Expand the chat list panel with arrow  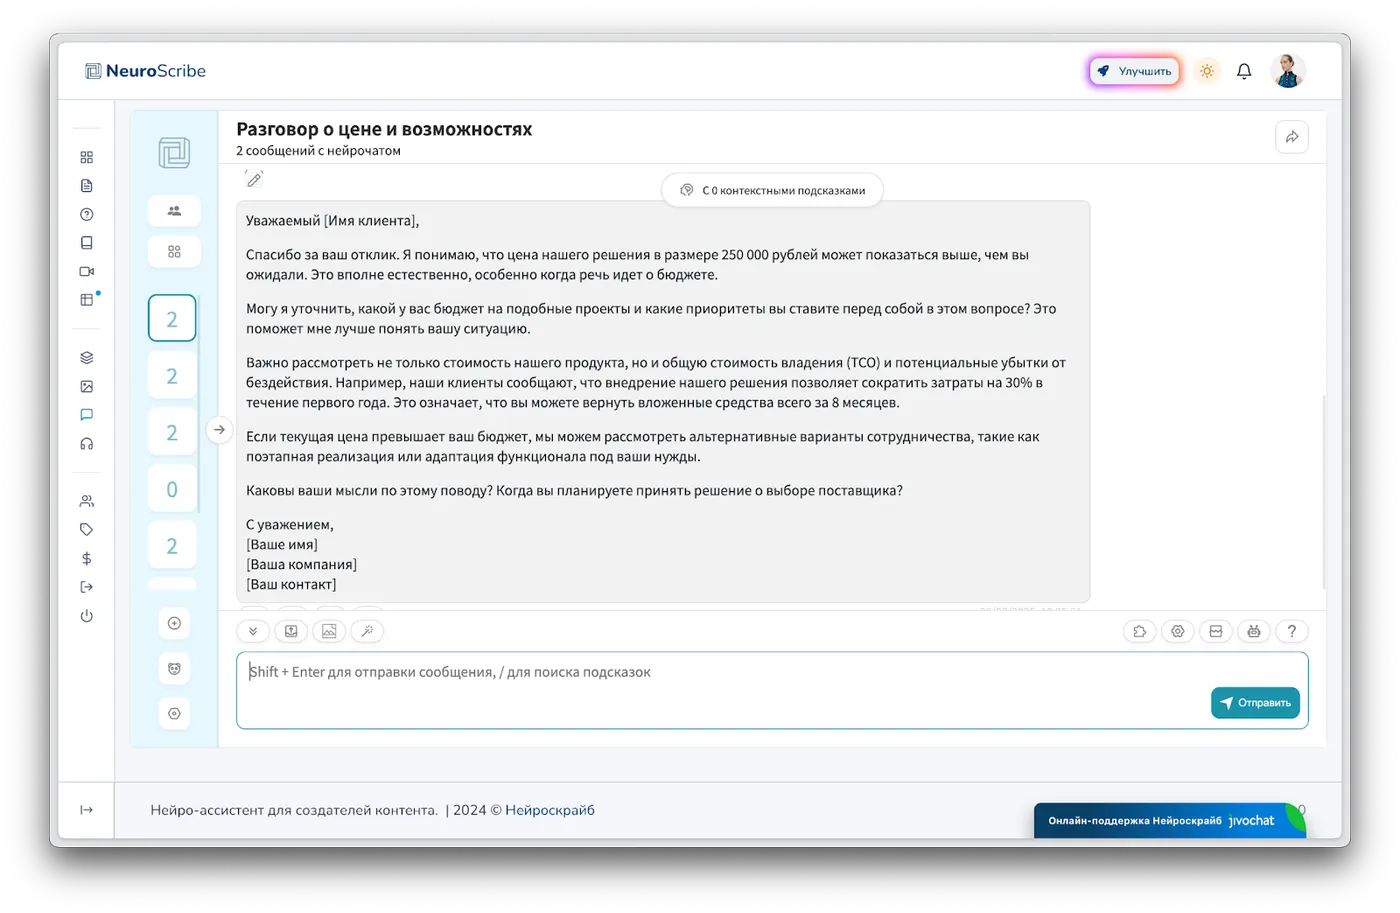tap(219, 430)
